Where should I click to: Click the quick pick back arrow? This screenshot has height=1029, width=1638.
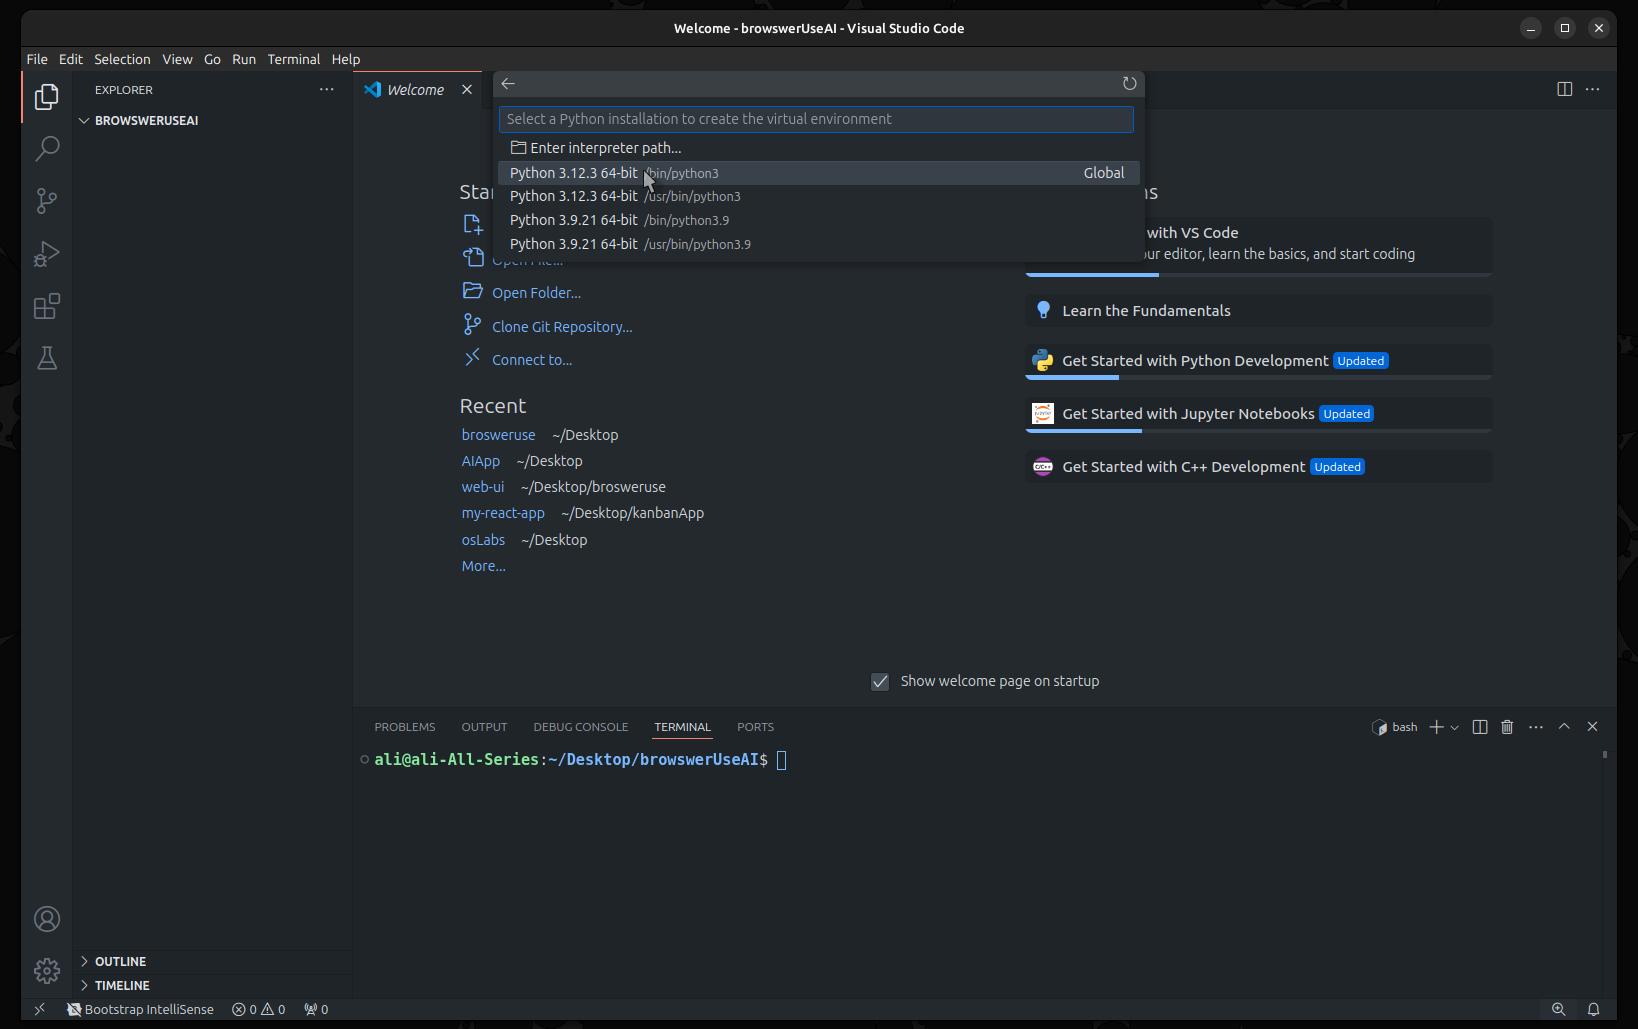coord(508,84)
